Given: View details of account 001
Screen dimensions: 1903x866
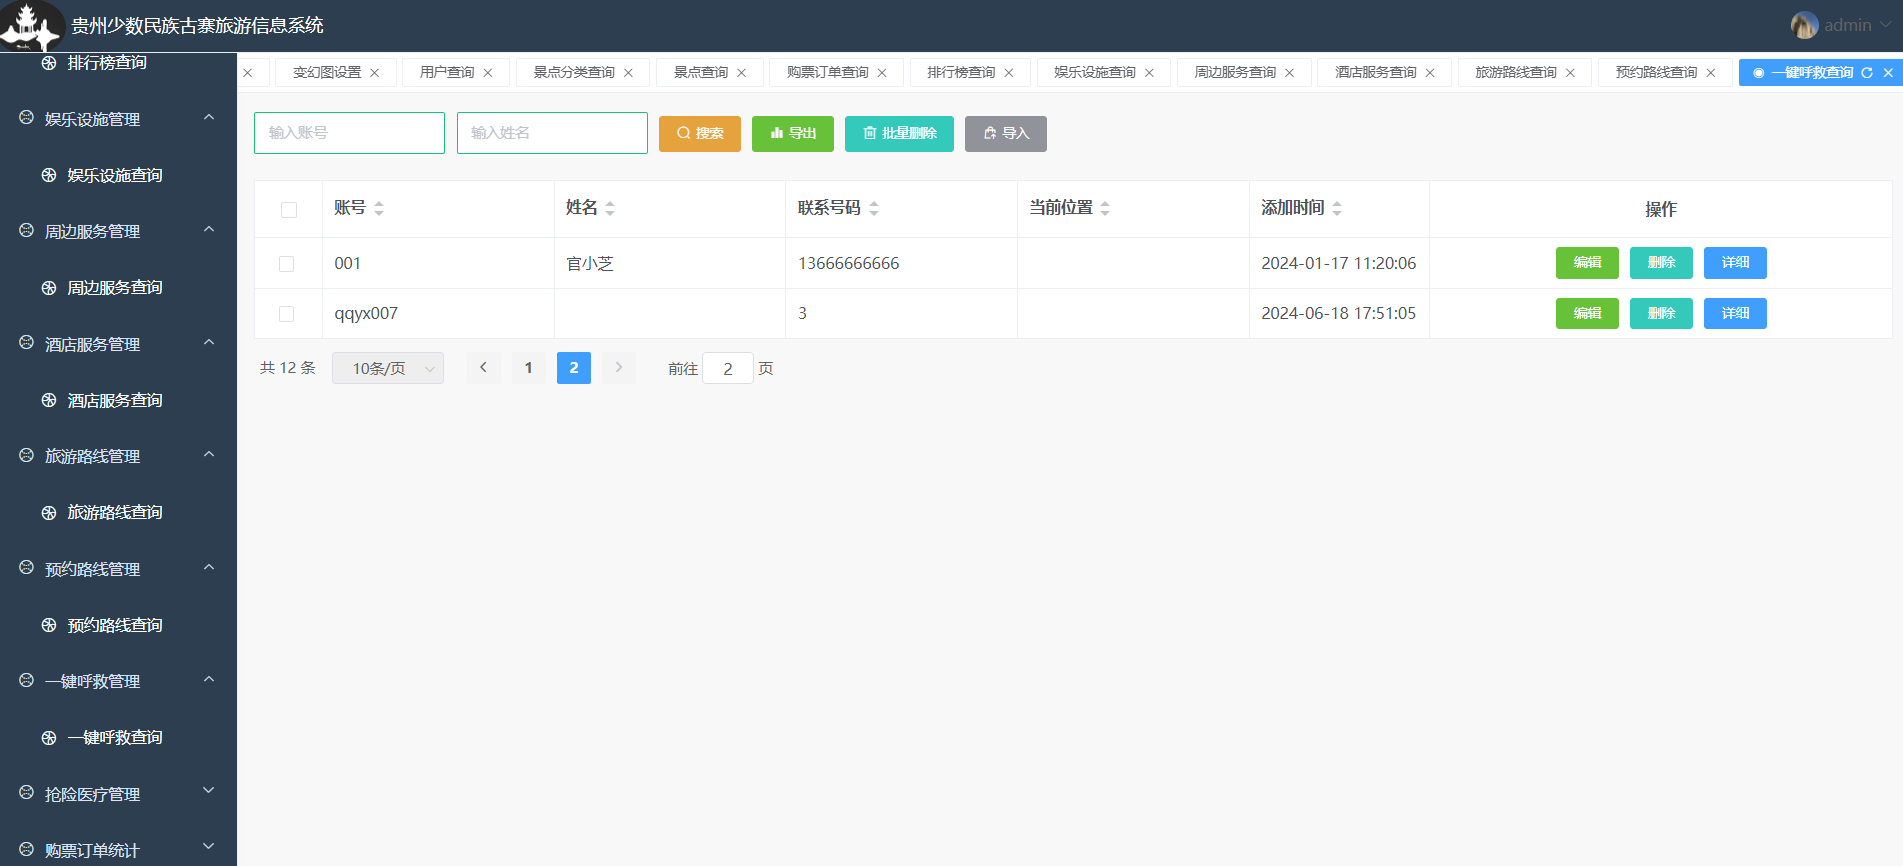Looking at the screenshot, I should coord(1735,263).
